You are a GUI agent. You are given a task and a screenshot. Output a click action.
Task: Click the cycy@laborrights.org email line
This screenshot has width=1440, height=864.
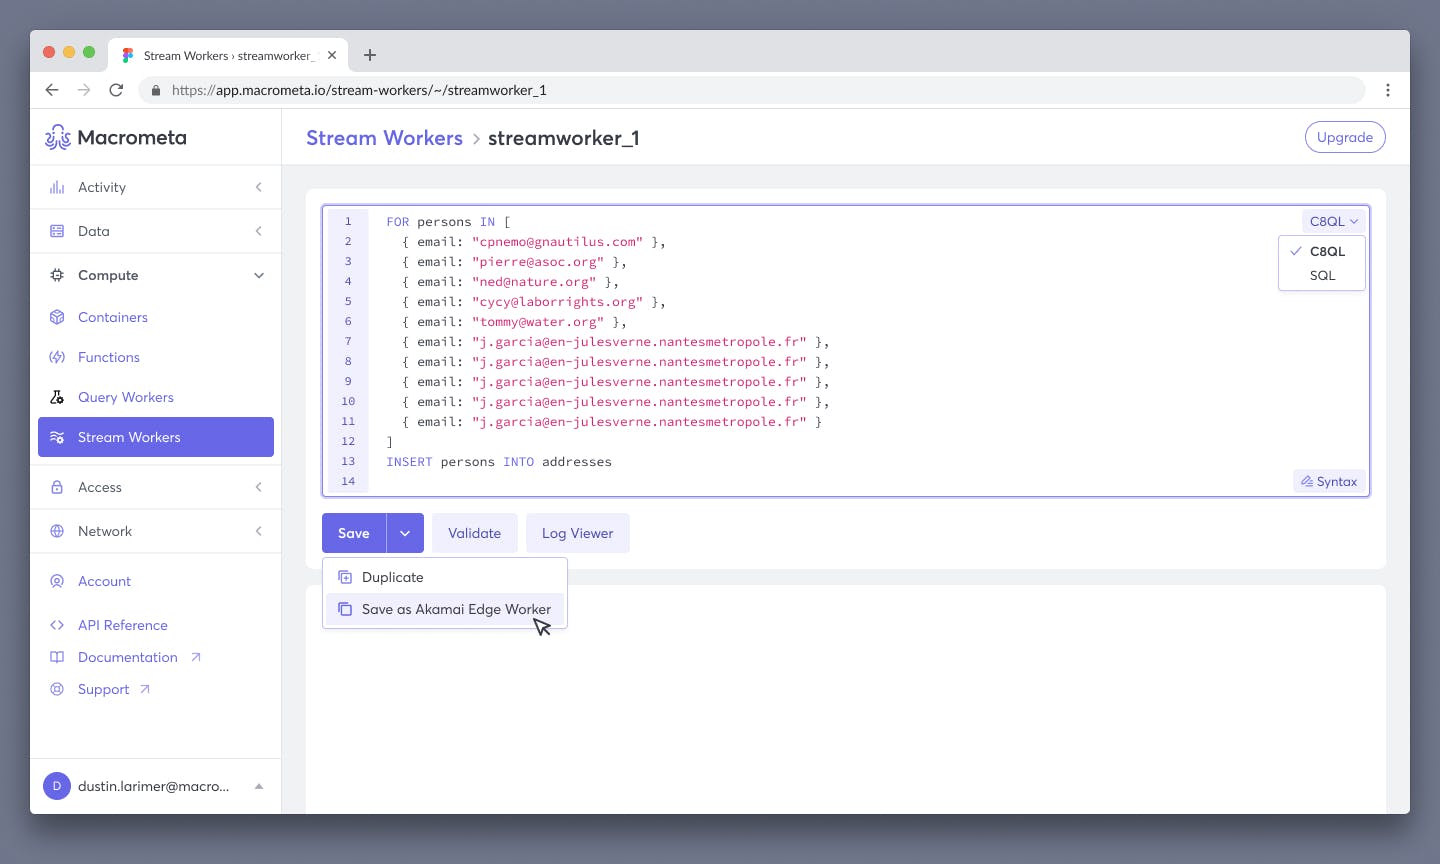pos(534,302)
